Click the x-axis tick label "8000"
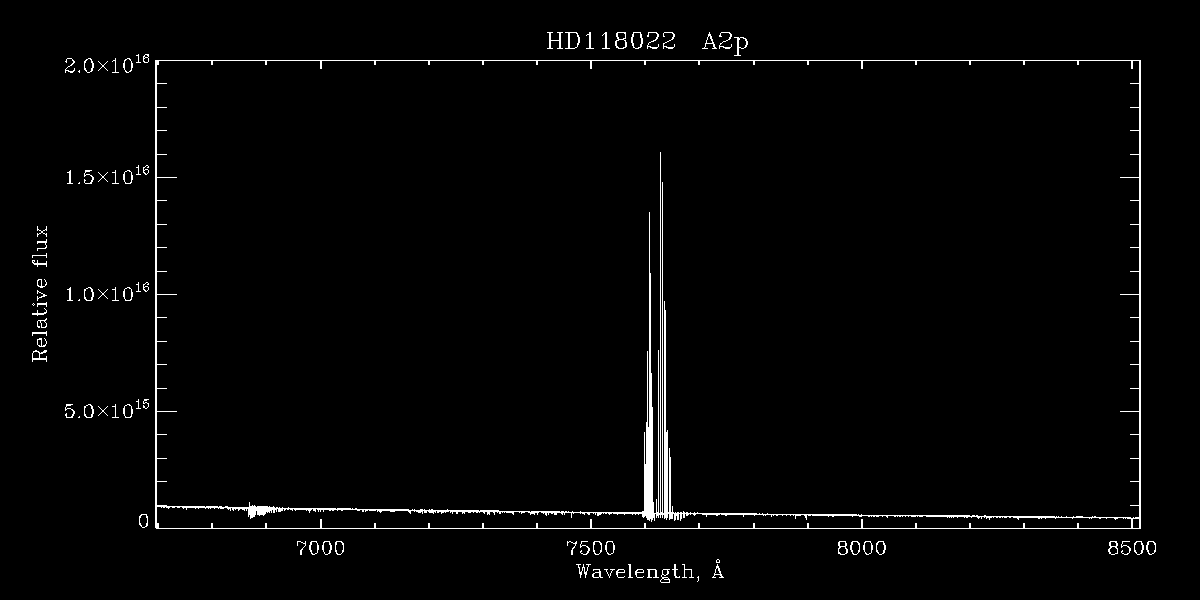Viewport: 1200px width, 600px height. tap(861, 547)
